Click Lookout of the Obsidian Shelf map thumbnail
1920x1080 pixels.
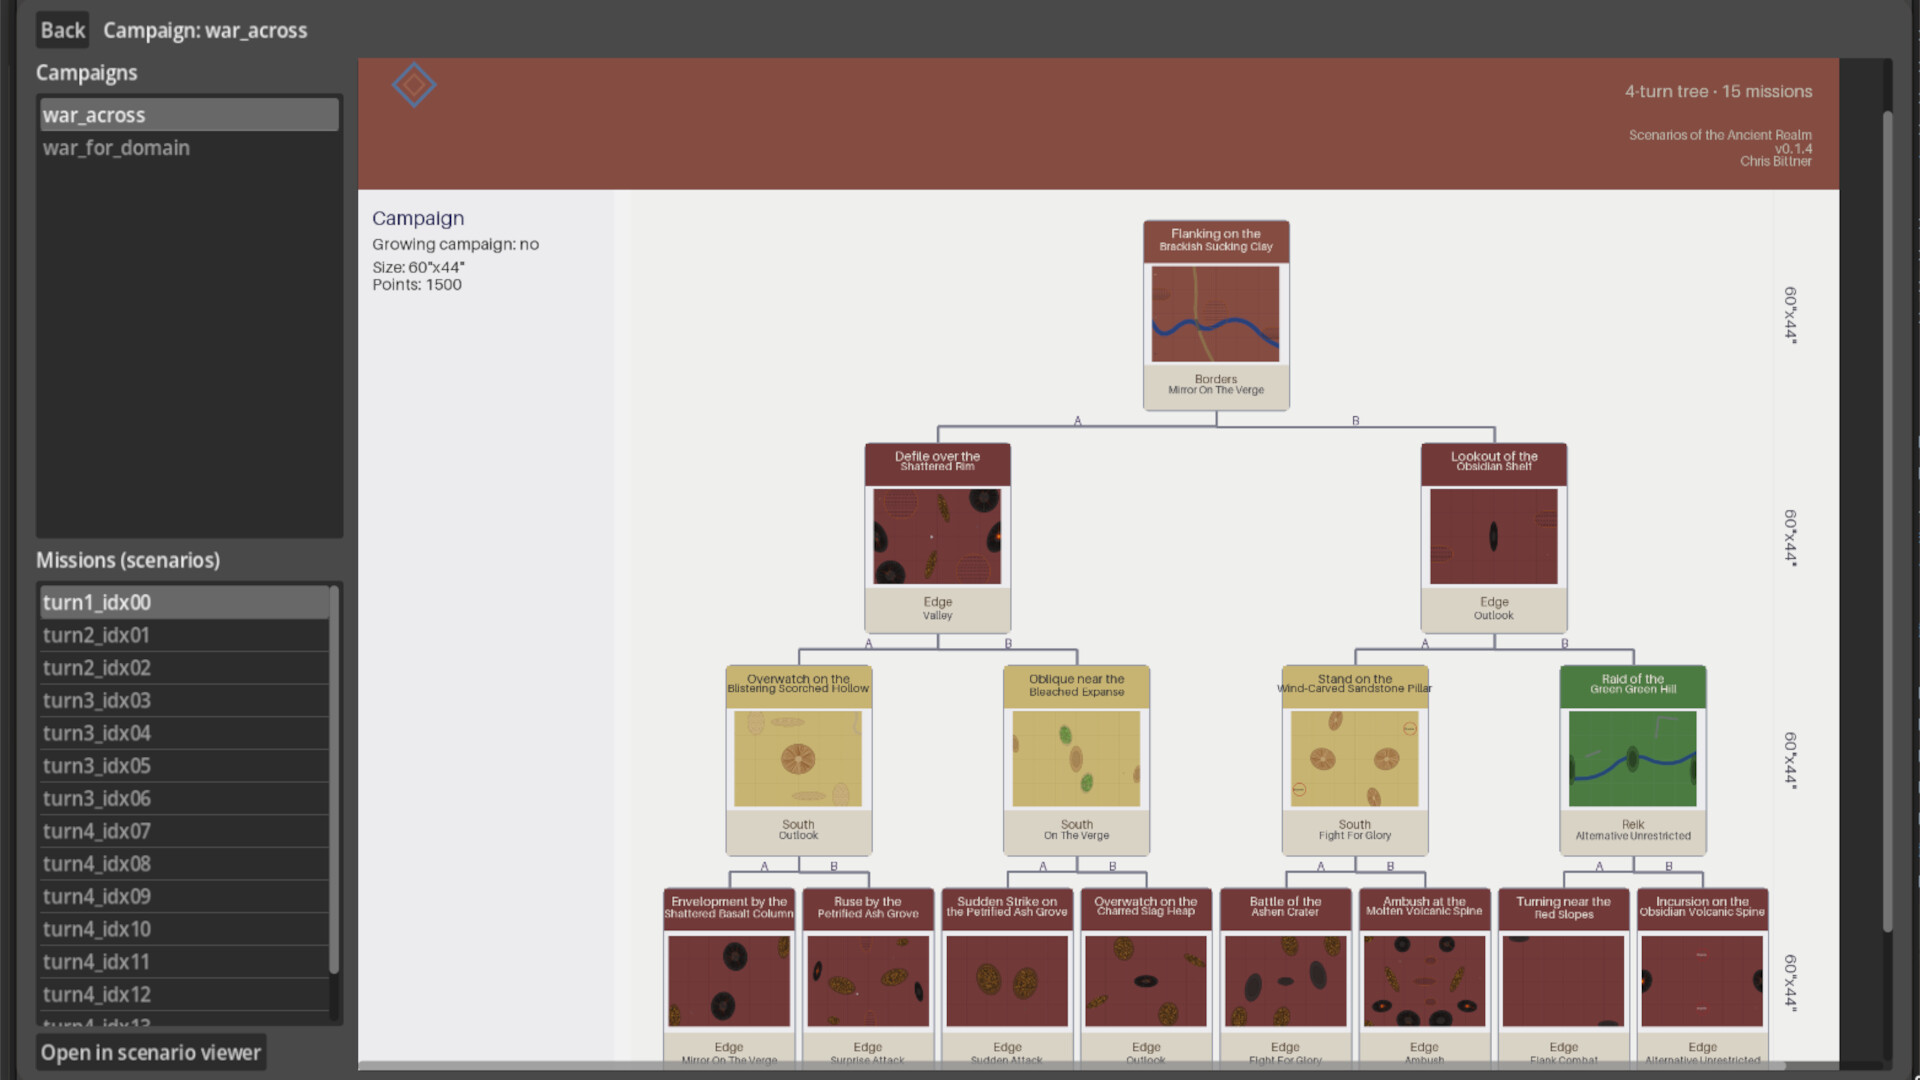(1493, 536)
